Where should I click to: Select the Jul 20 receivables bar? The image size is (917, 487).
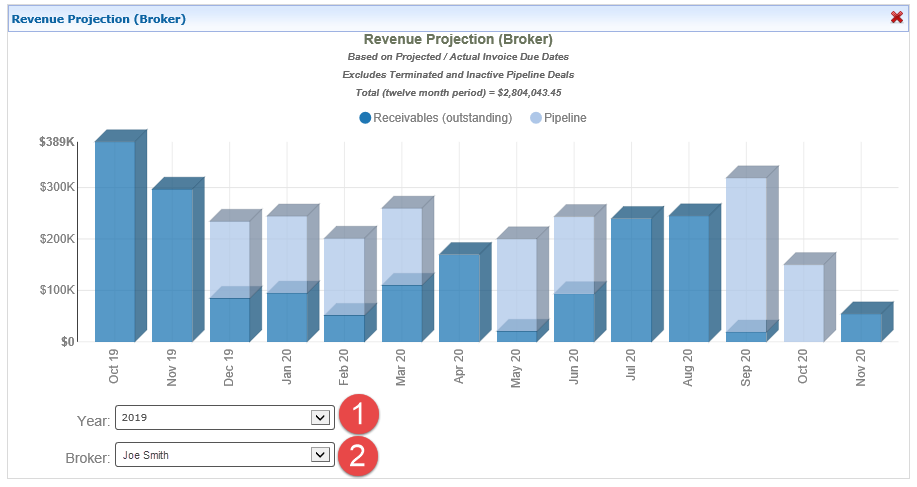[631, 280]
